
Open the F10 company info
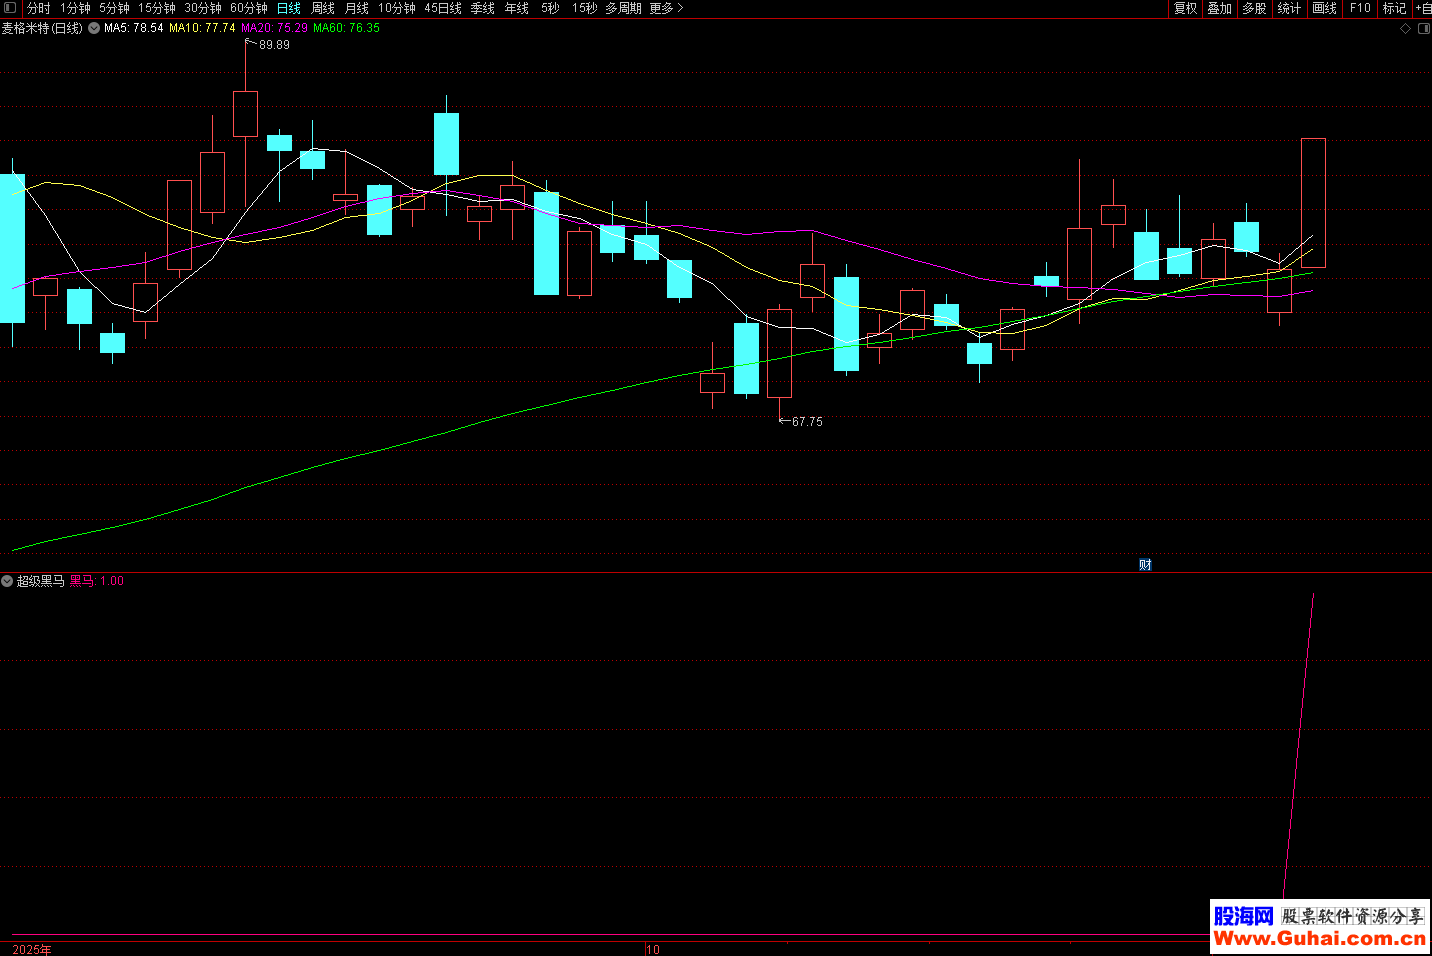(1360, 8)
